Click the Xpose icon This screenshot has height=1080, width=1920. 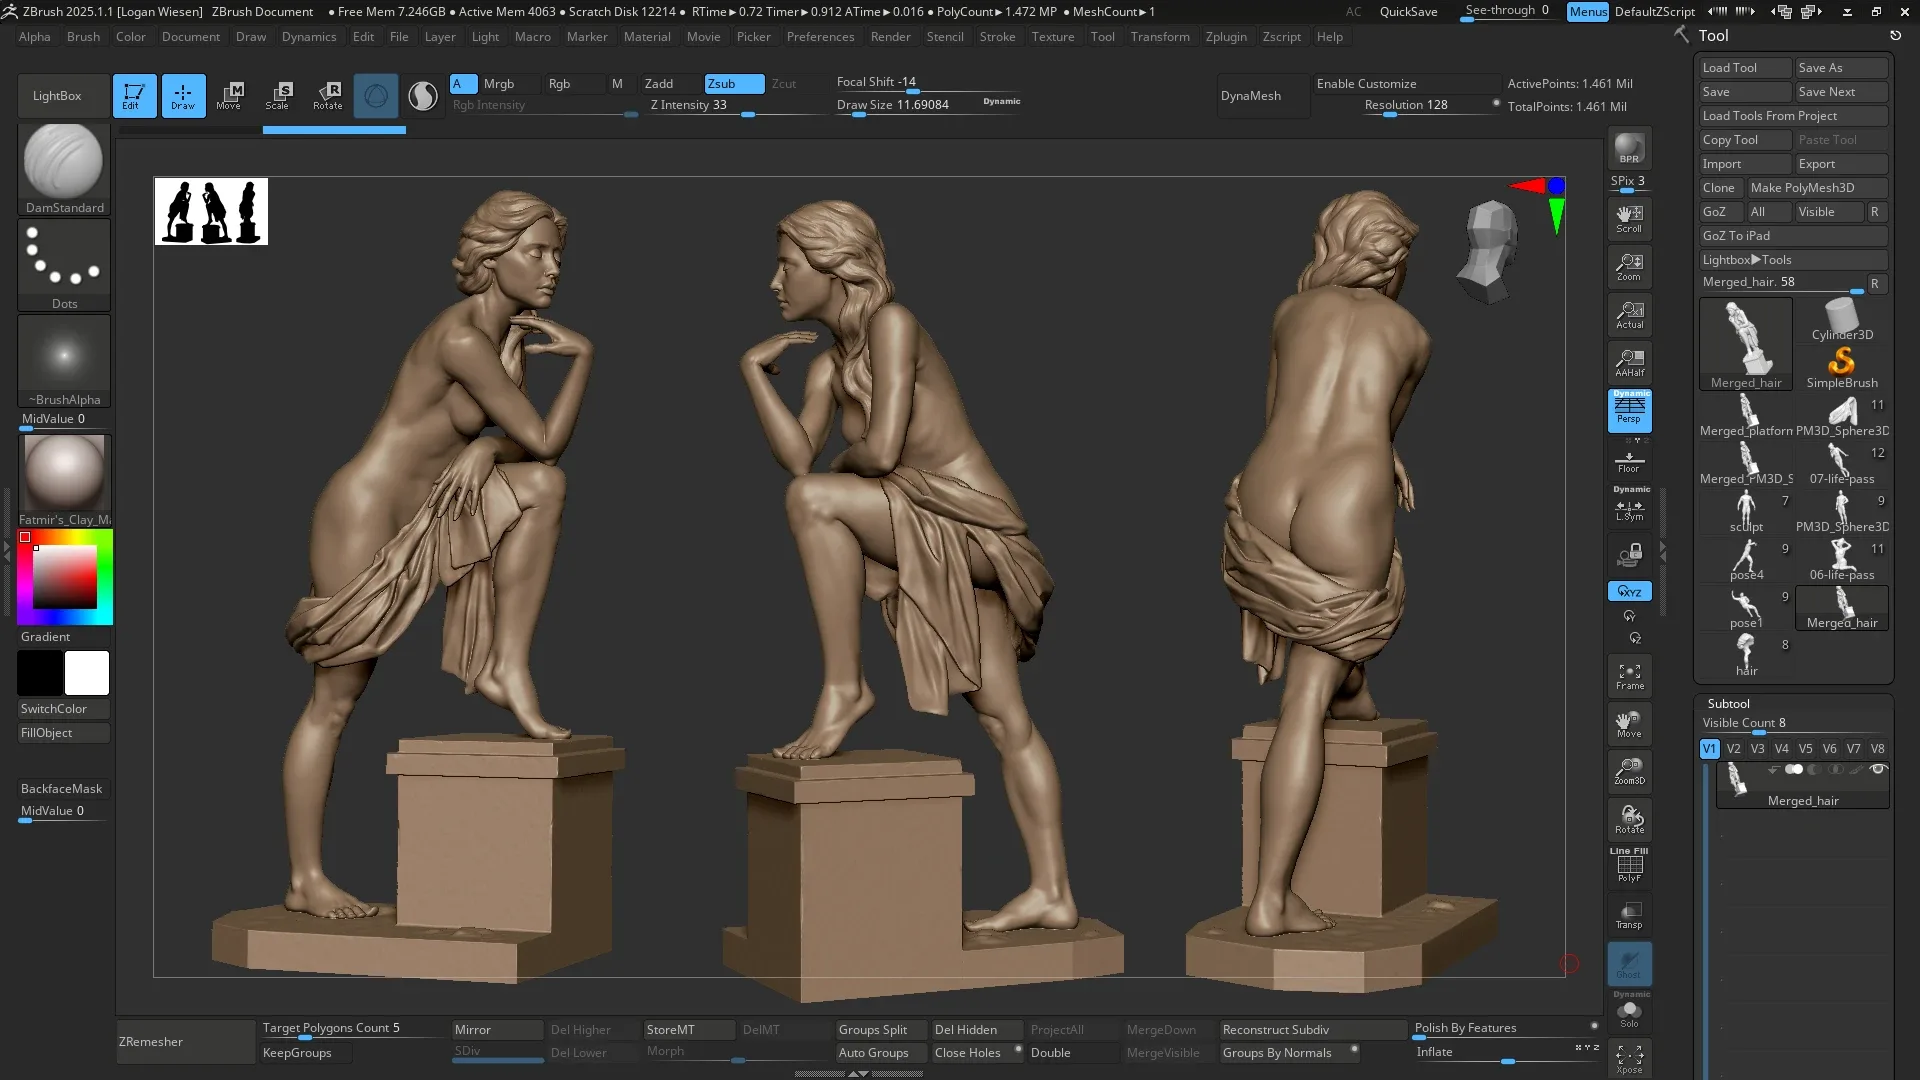[1629, 1059]
